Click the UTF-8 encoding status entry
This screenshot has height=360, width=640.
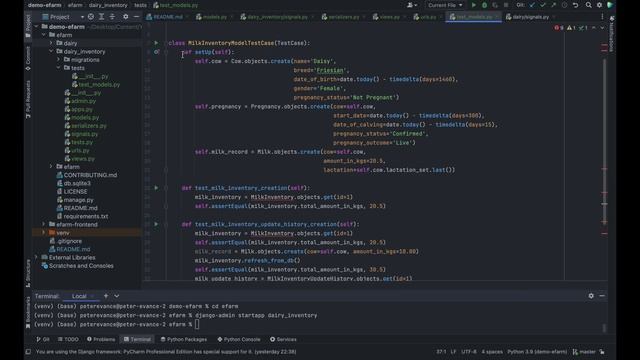point(469,351)
